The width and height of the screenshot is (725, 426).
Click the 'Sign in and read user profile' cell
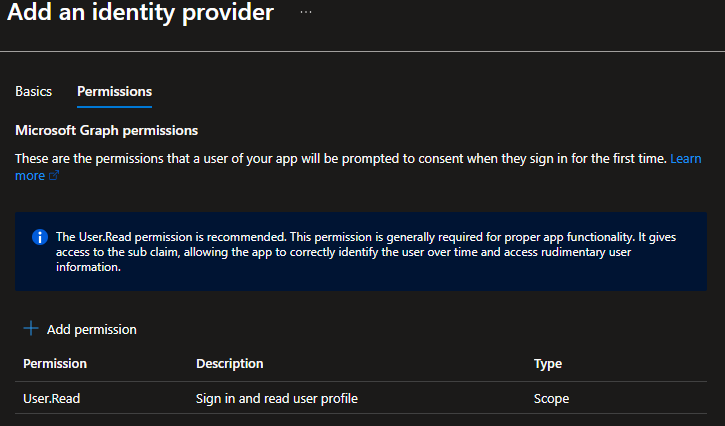(276, 398)
